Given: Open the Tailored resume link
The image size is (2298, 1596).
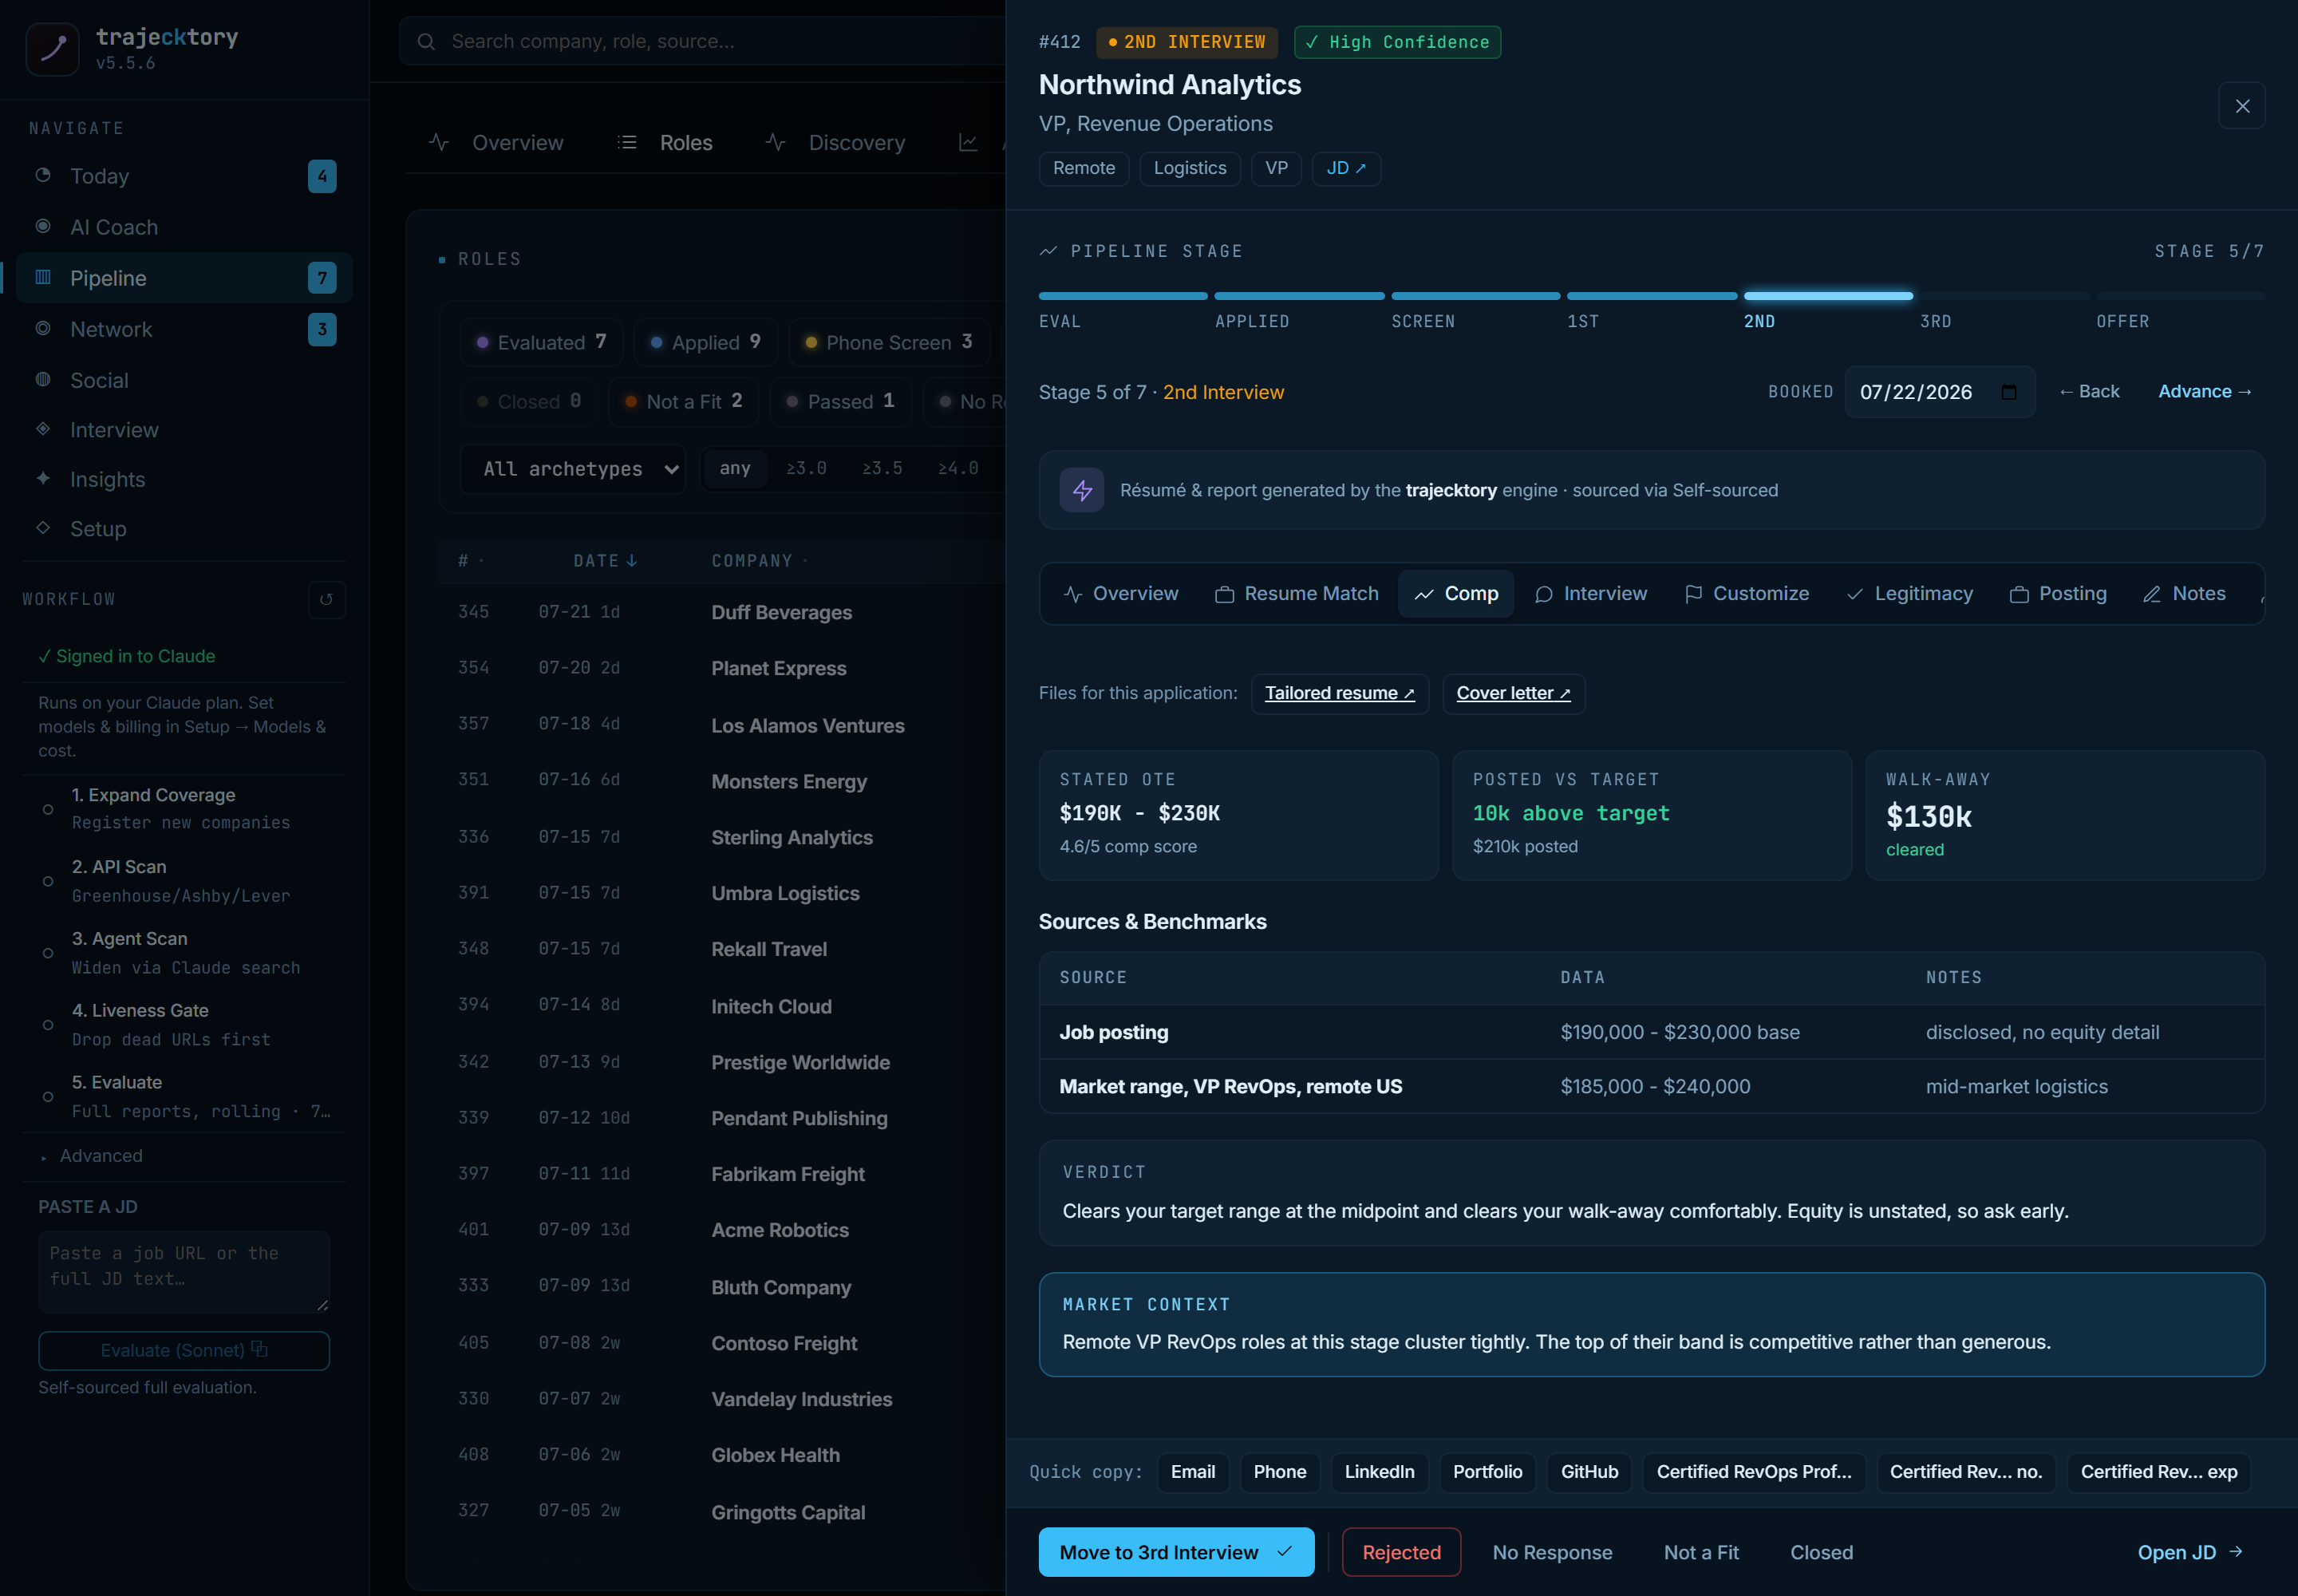Looking at the screenshot, I should pyautogui.click(x=1339, y=693).
